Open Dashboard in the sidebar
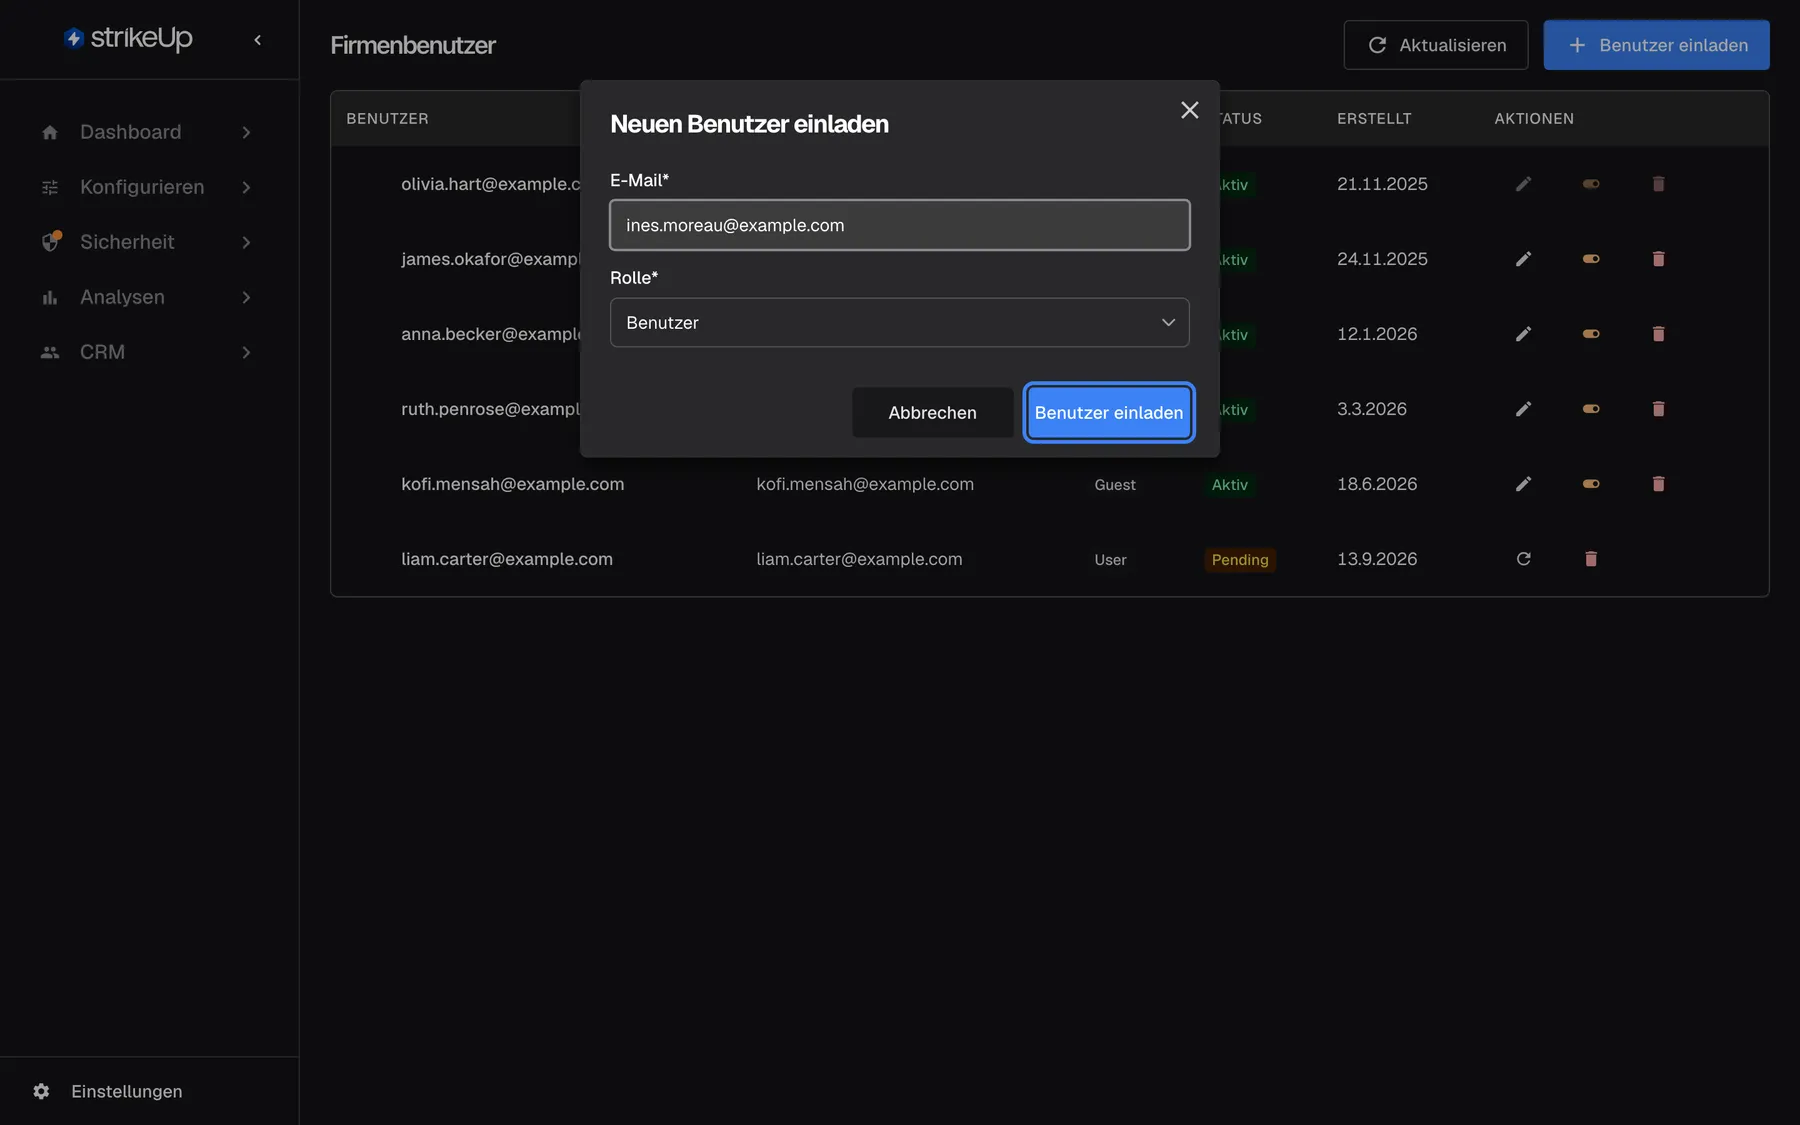 [x=130, y=132]
